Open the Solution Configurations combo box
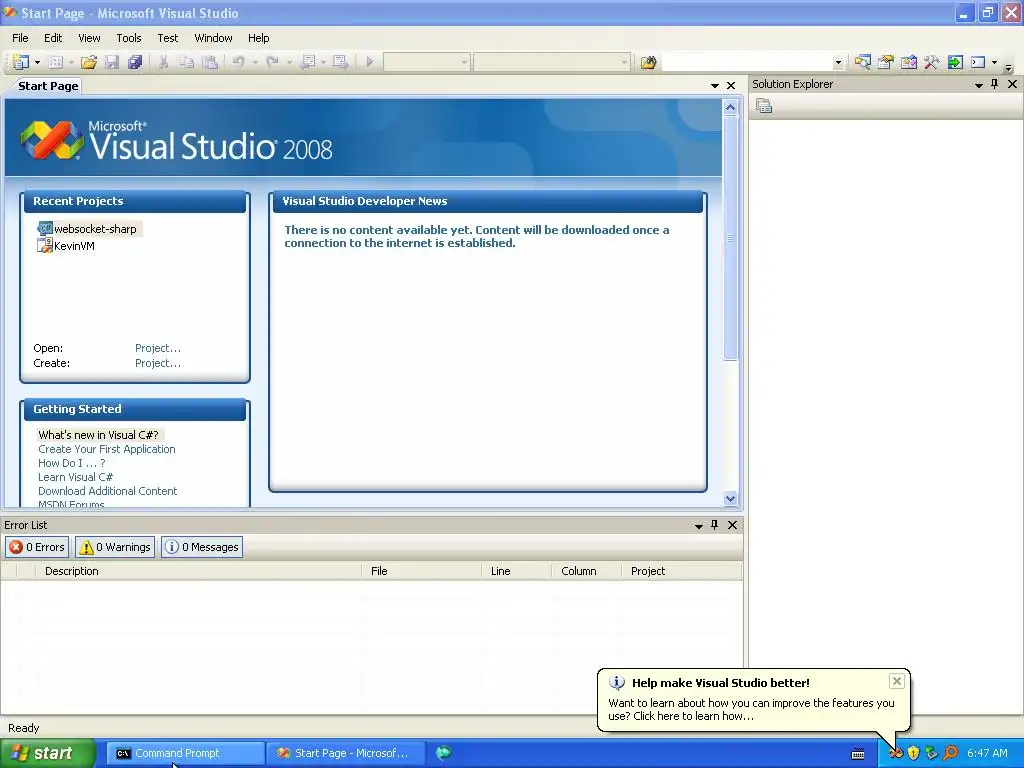1024x768 pixels. (x=426, y=62)
